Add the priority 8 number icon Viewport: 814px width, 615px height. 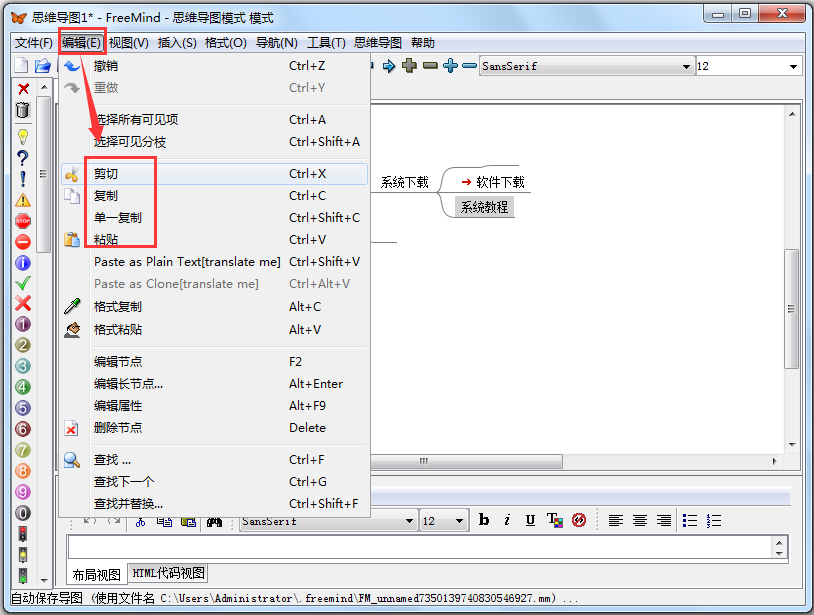tap(23, 471)
